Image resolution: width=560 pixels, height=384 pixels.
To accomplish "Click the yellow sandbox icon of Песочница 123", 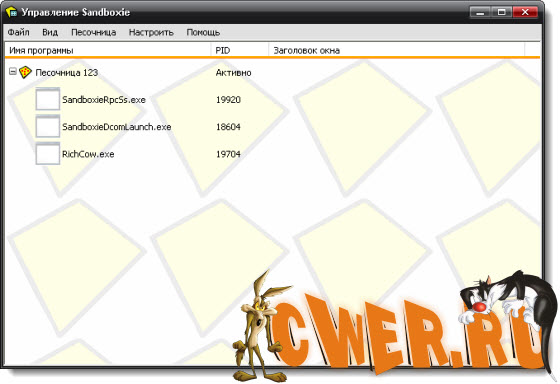I will click(x=25, y=72).
